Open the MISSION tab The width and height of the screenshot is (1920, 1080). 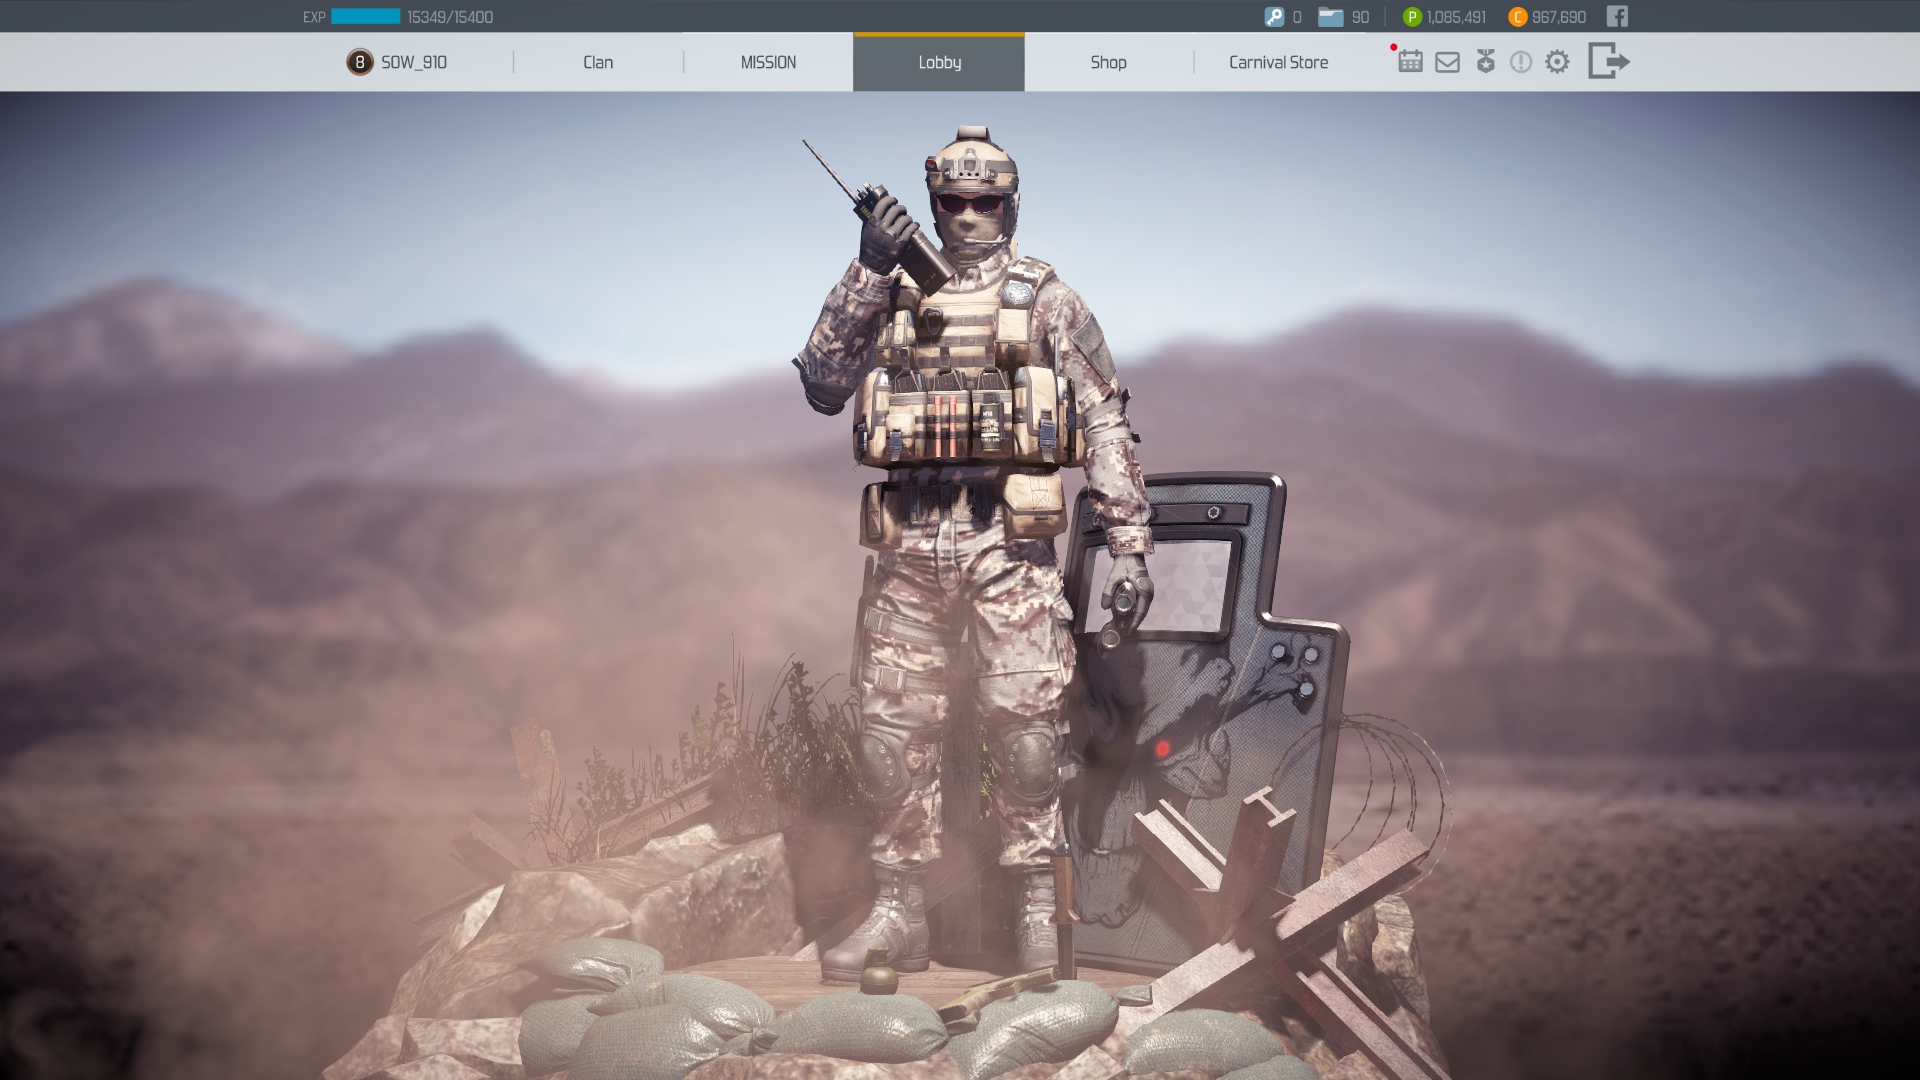[x=768, y=62]
